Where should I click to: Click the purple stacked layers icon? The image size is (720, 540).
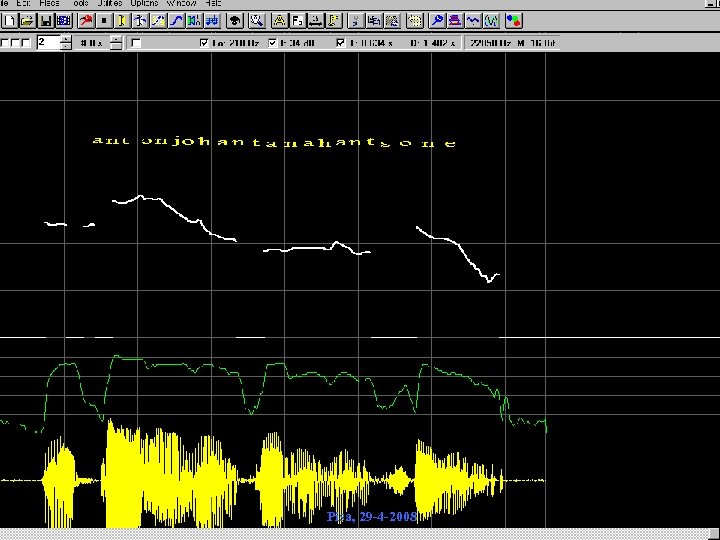(x=455, y=21)
